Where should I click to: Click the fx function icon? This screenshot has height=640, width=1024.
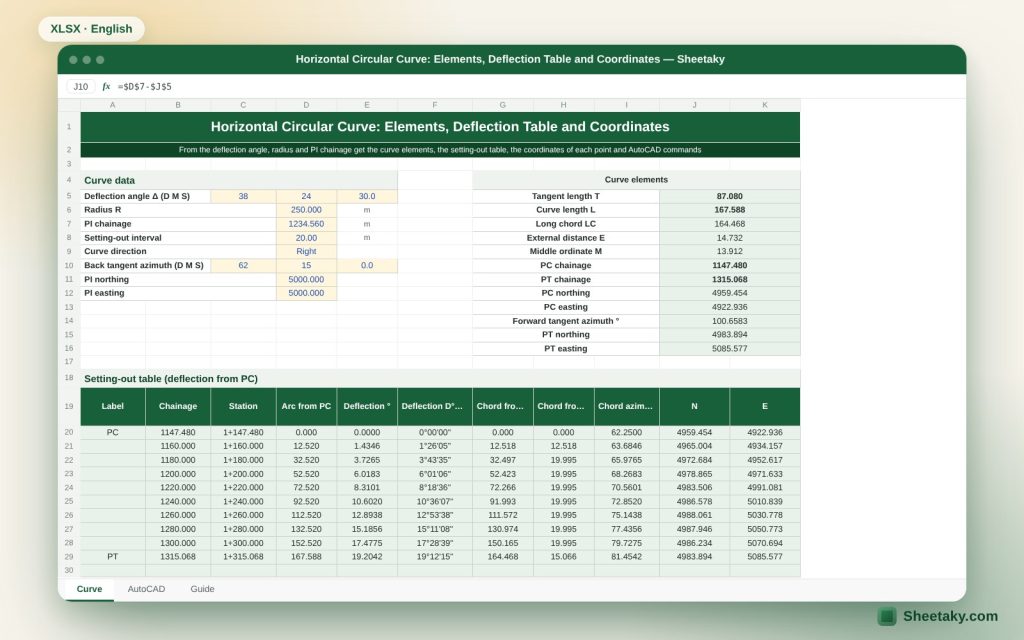106,86
